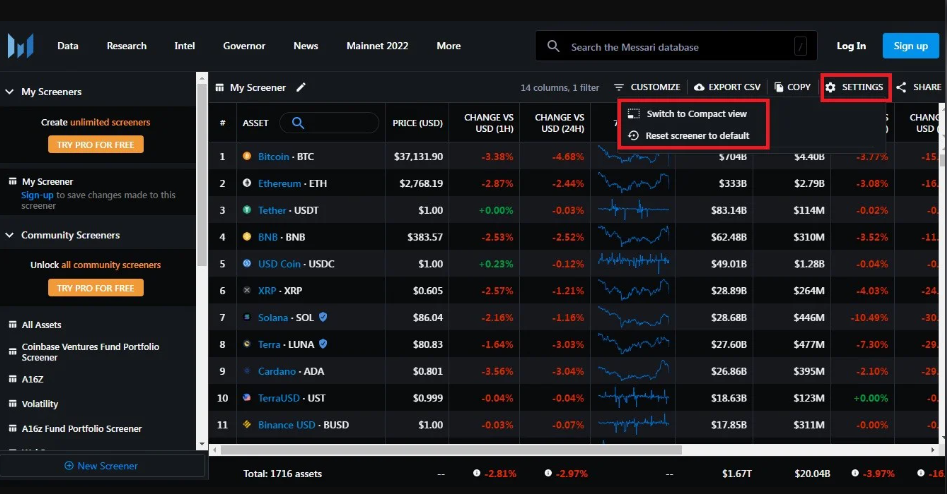This screenshot has width=947, height=494.
Task: Sort by Change vs USD (1H) header
Action: [x=489, y=123]
